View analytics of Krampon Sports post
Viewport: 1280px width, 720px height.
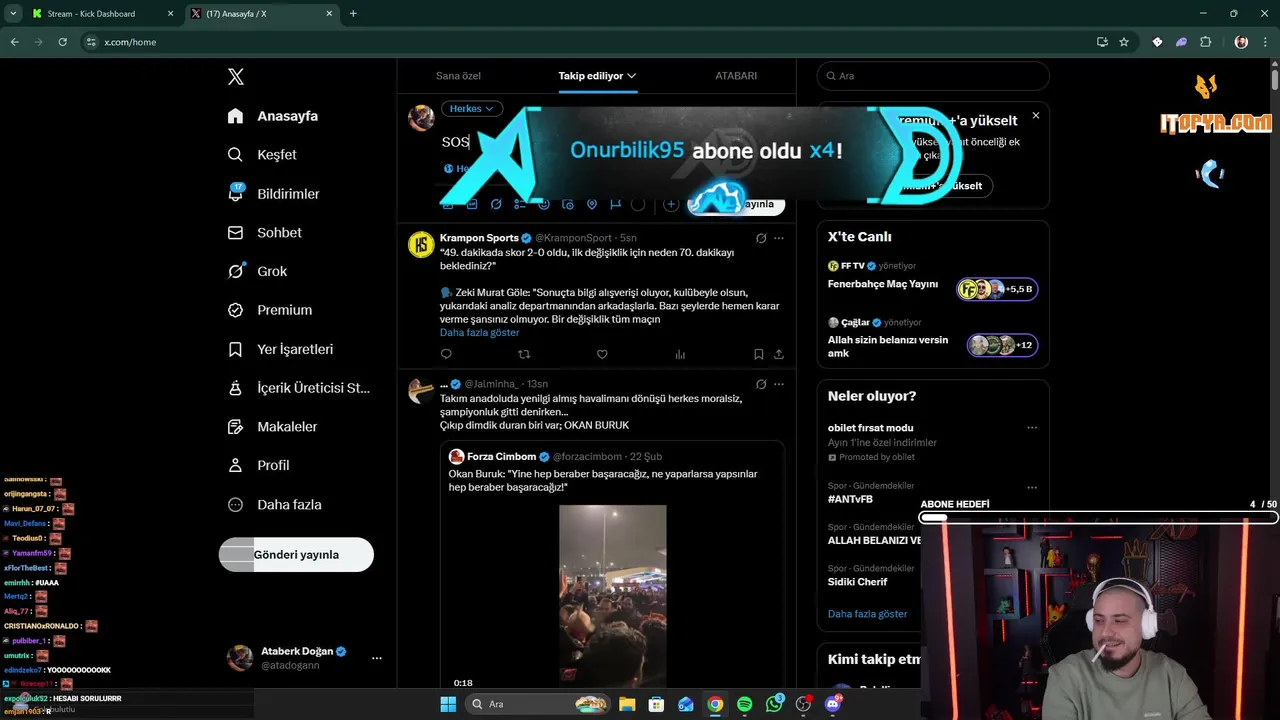pos(680,354)
